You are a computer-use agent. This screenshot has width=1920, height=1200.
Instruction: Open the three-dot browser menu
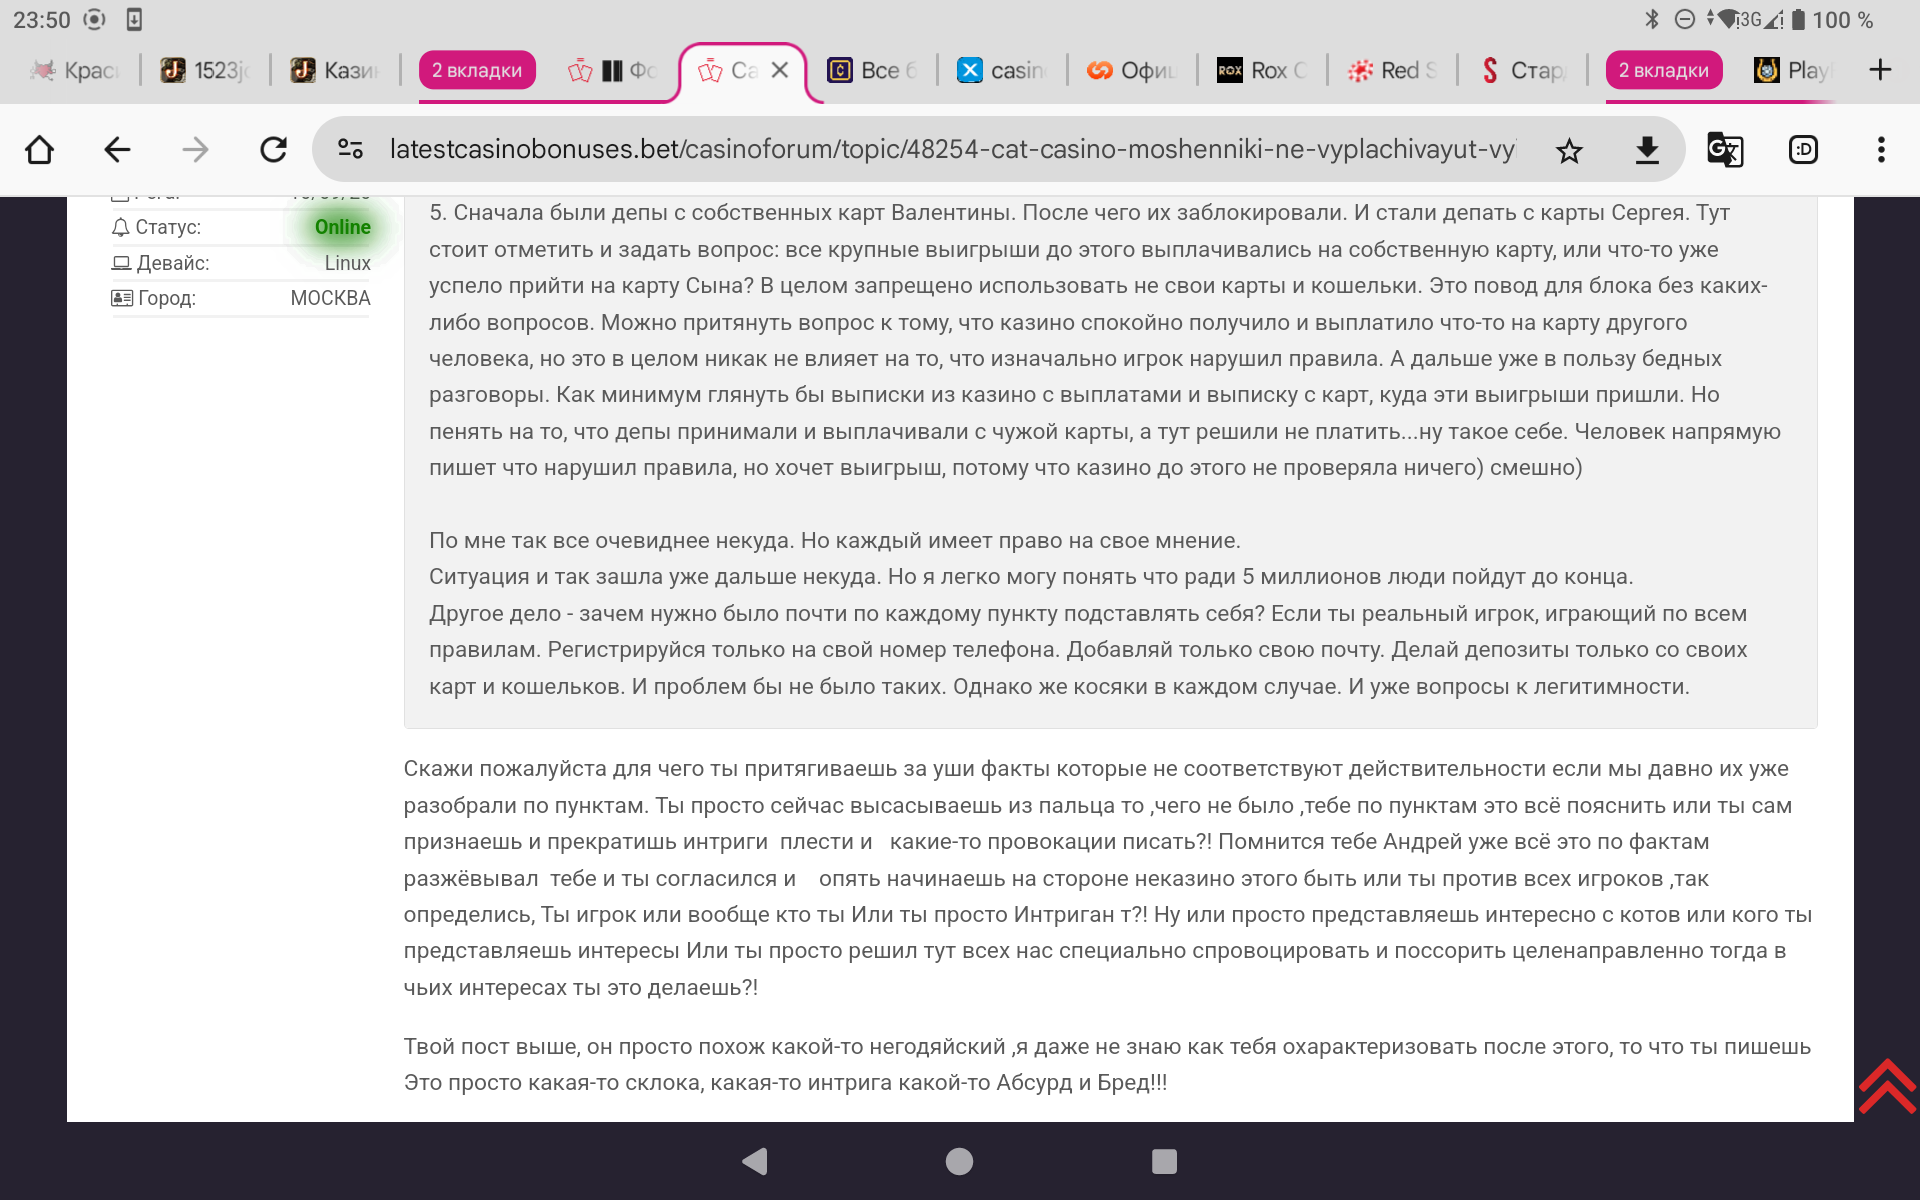1881,150
